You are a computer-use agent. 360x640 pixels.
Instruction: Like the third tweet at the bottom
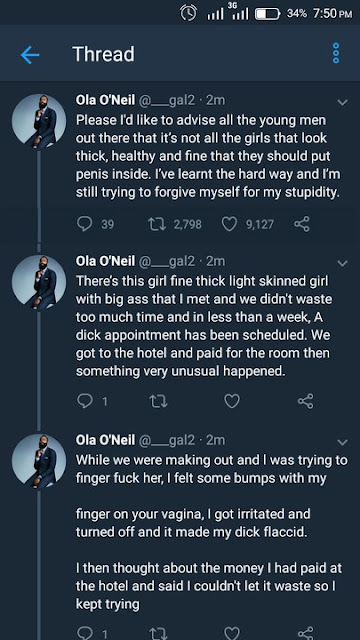232,634
